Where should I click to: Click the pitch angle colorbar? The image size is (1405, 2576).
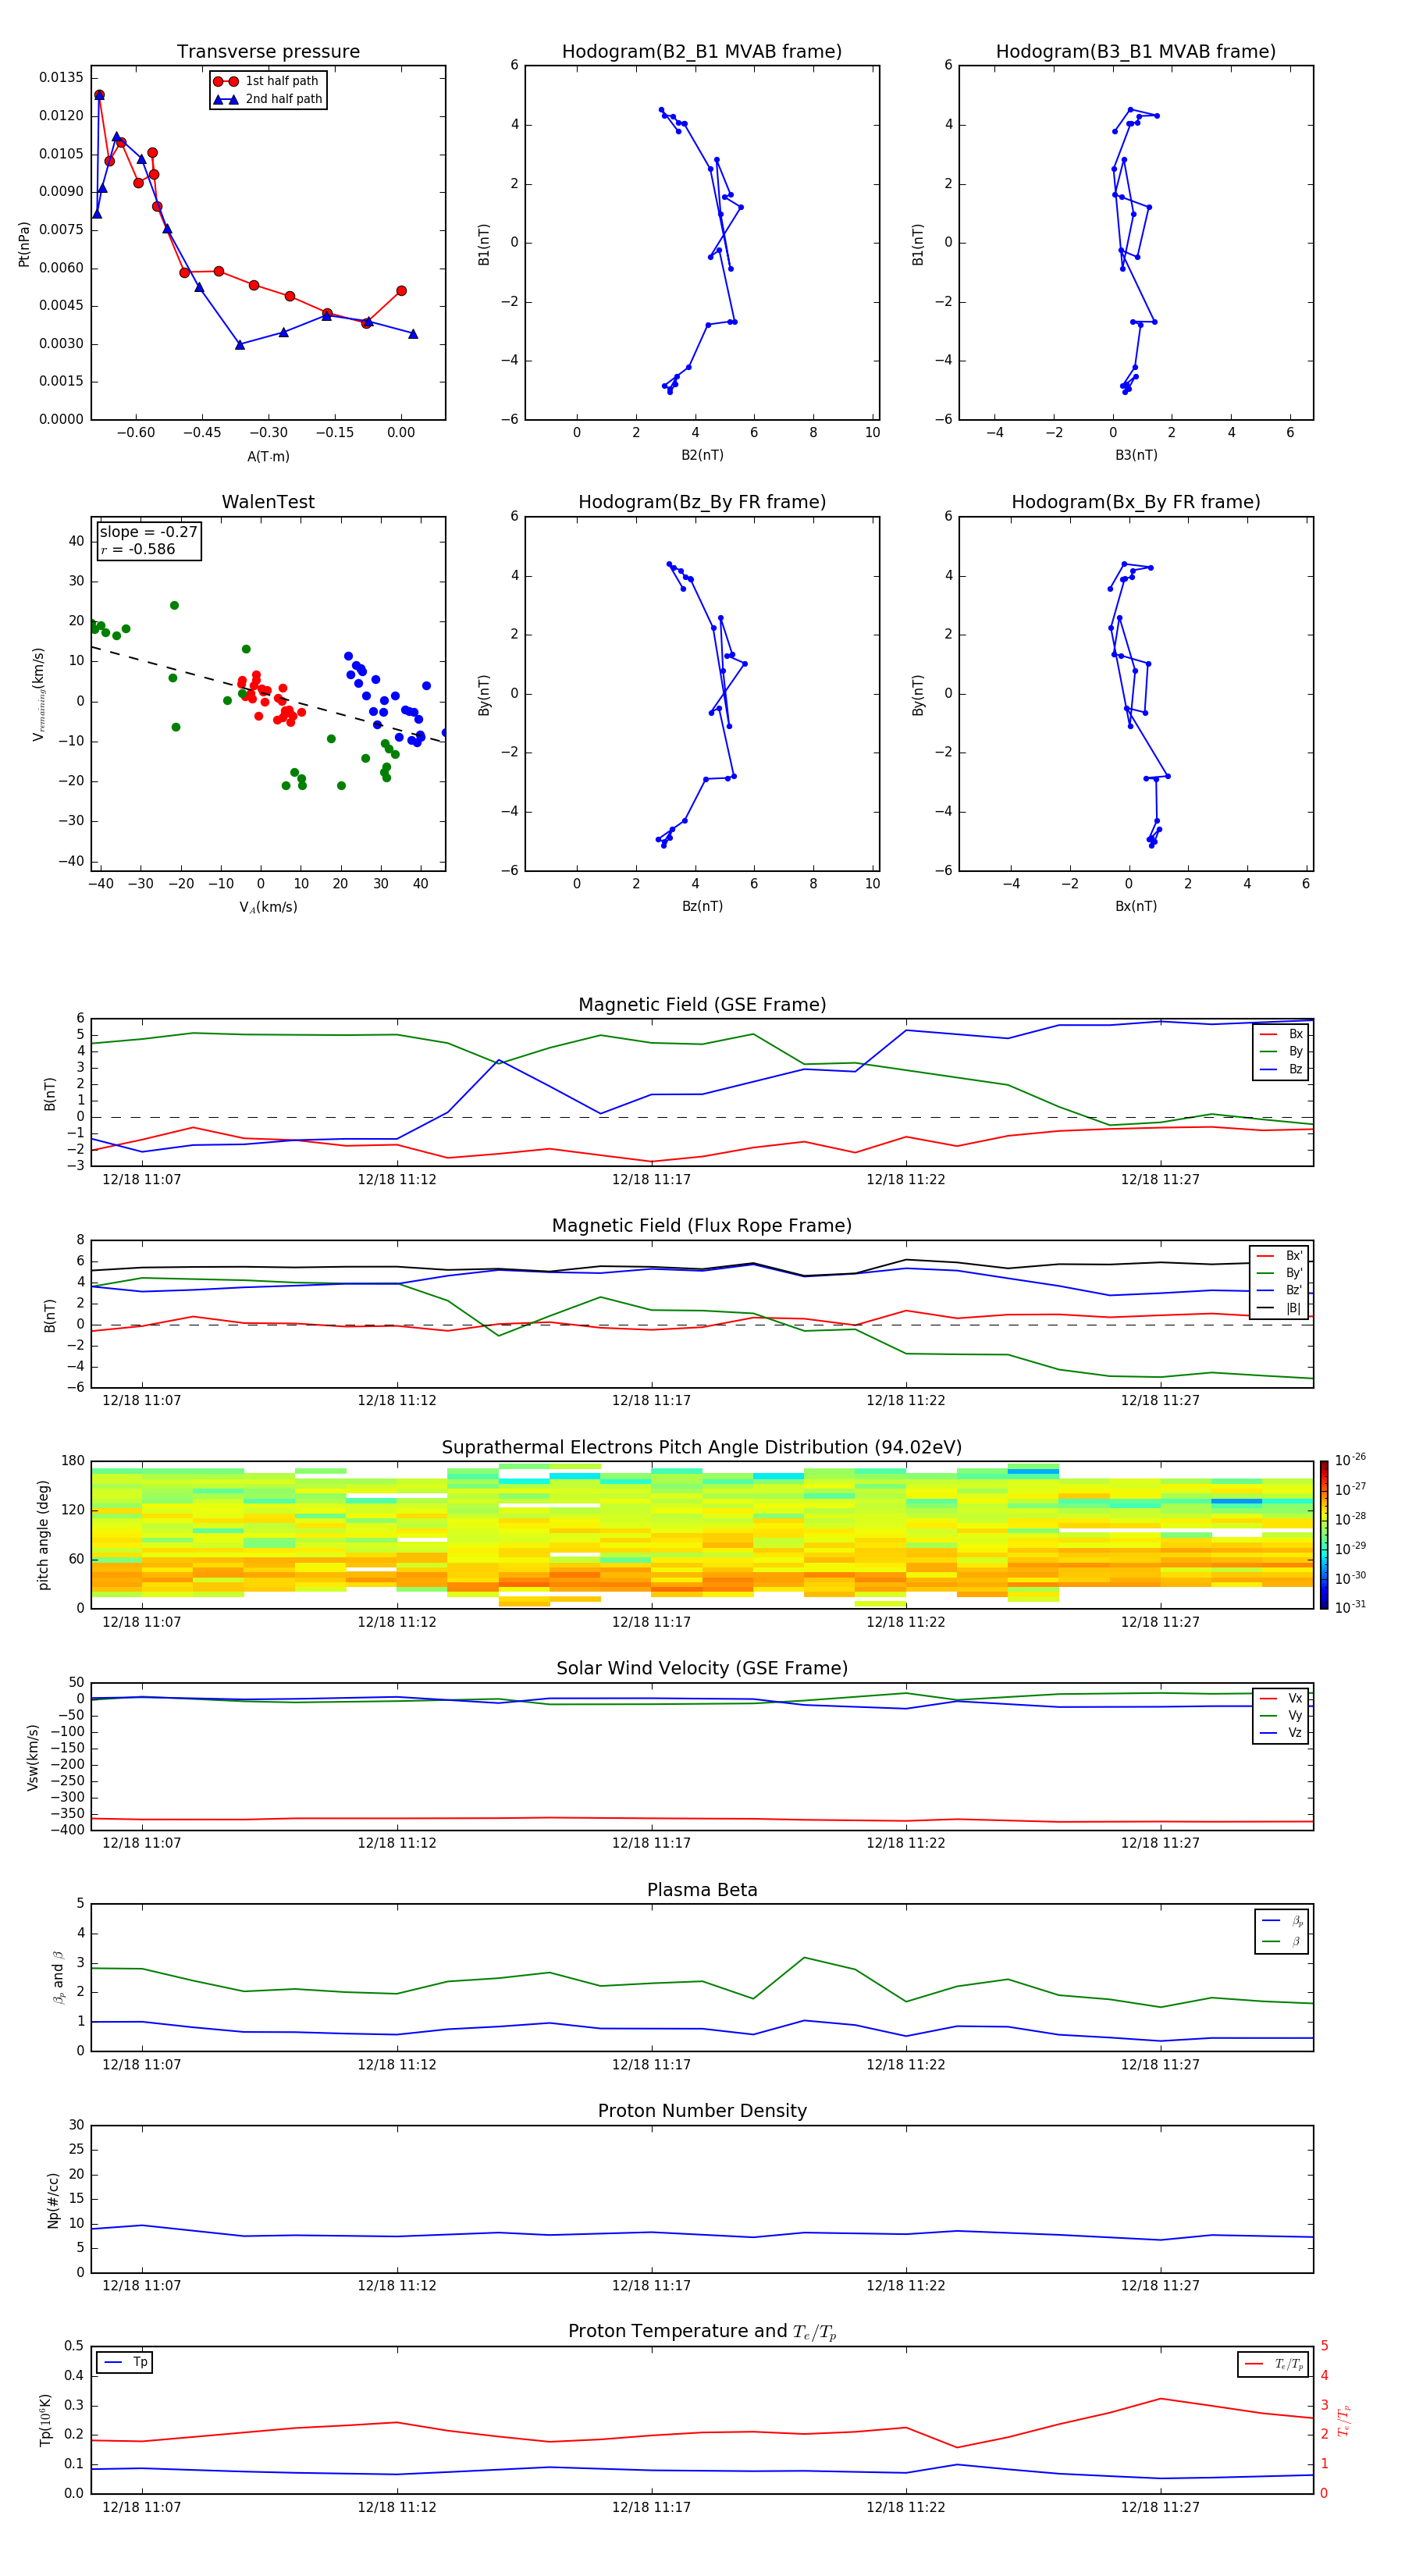[x=1323, y=1534]
